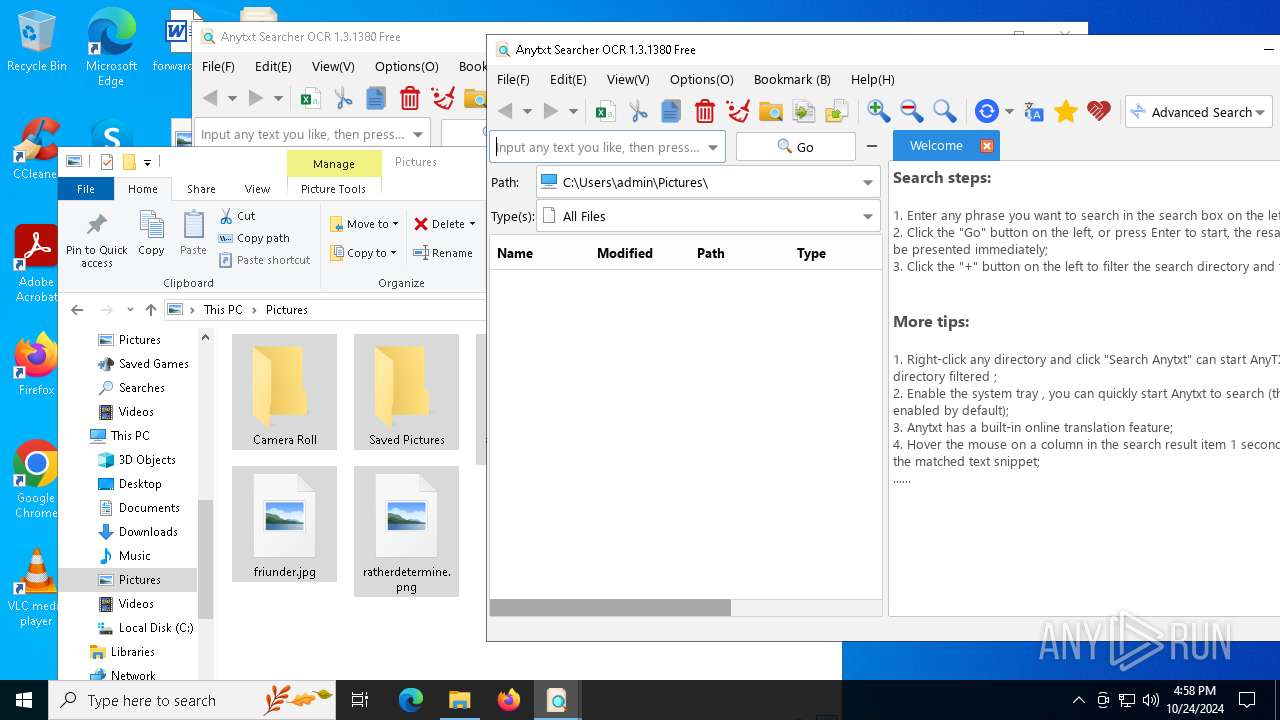The height and width of the screenshot is (720, 1280).
Task: Expand the Type(s) All Files dropdown
Action: coord(868,217)
